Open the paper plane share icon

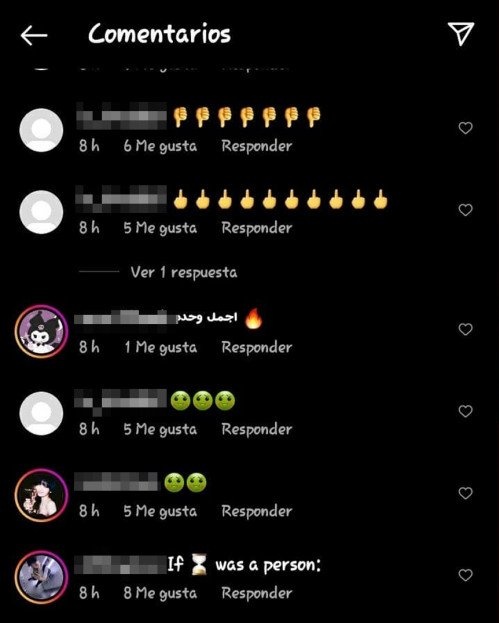[x=461, y=34]
